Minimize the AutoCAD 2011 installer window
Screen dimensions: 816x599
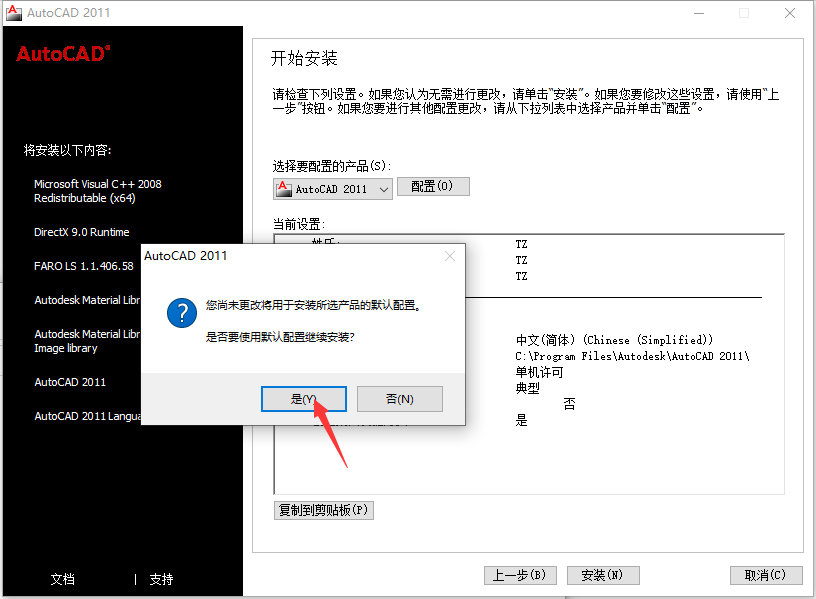[699, 13]
